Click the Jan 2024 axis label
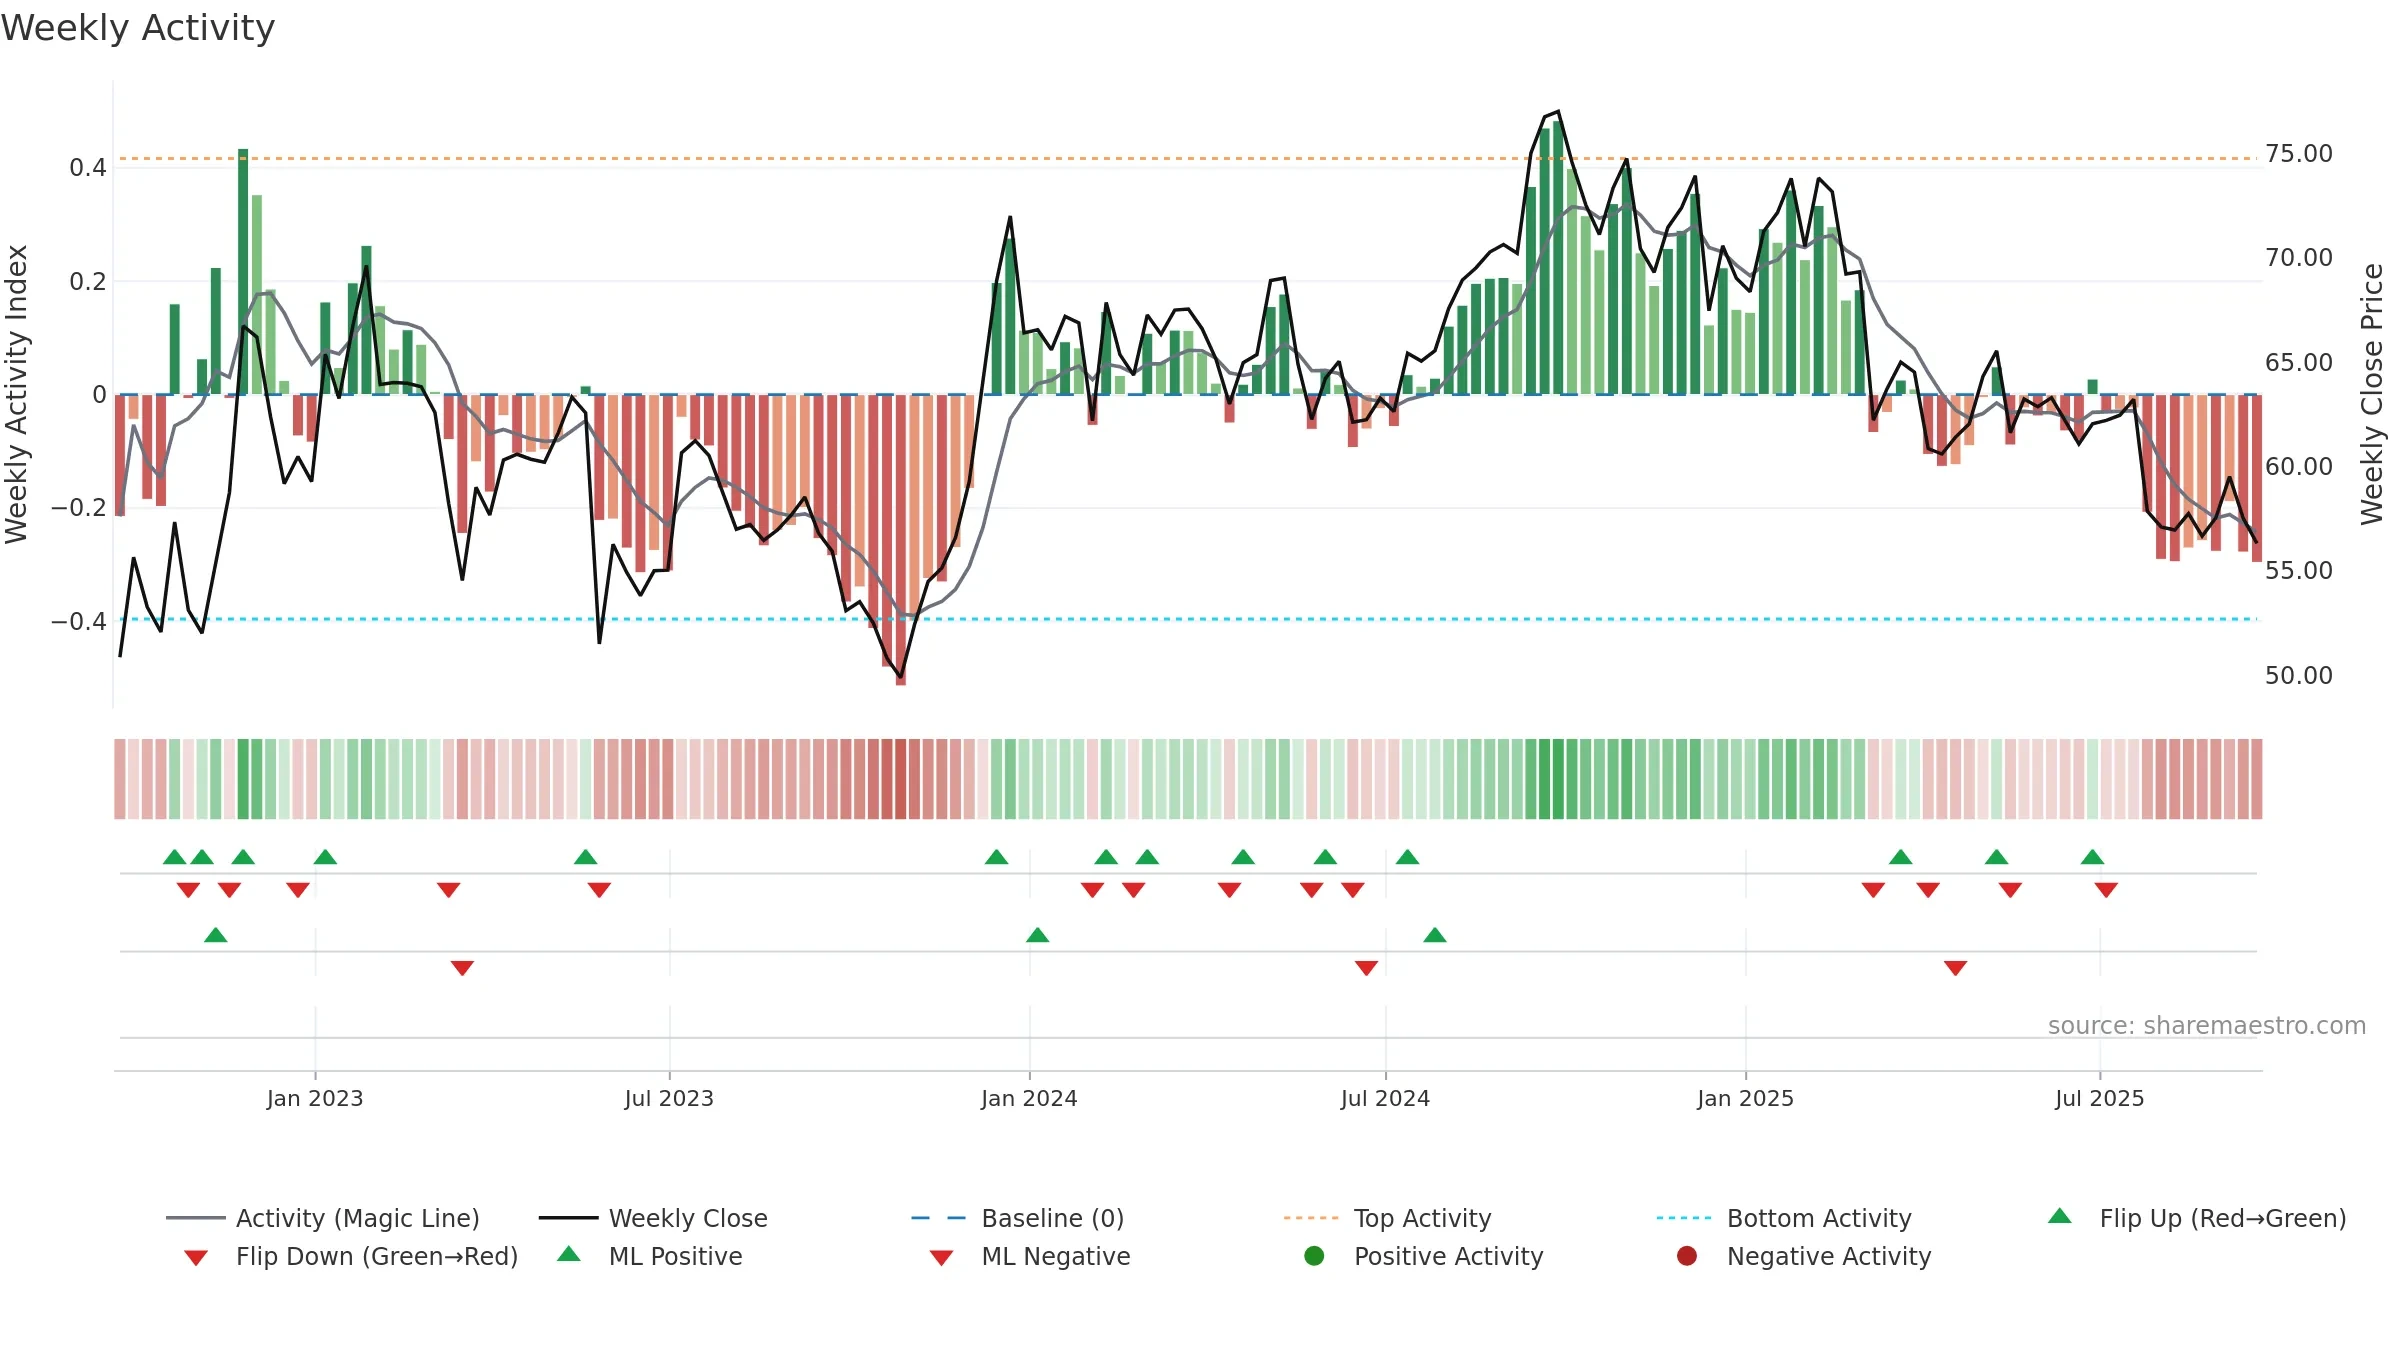Screen dimensions: 2400x1350 pyautogui.click(x=1029, y=1098)
